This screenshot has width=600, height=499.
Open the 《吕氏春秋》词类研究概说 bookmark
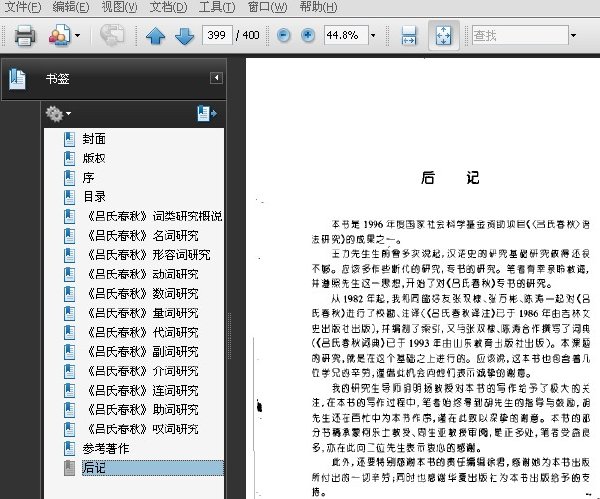click(x=154, y=216)
